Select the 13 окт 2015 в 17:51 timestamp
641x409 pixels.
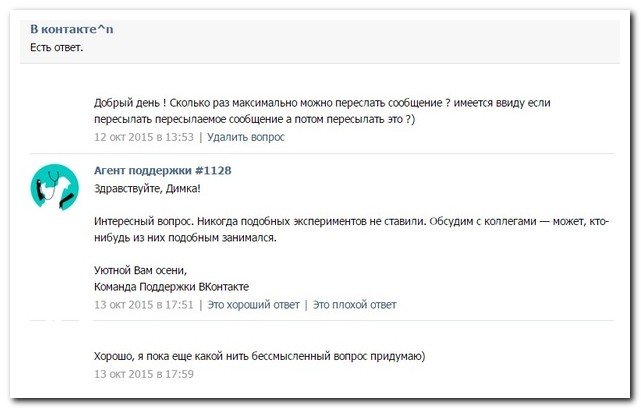click(x=144, y=305)
